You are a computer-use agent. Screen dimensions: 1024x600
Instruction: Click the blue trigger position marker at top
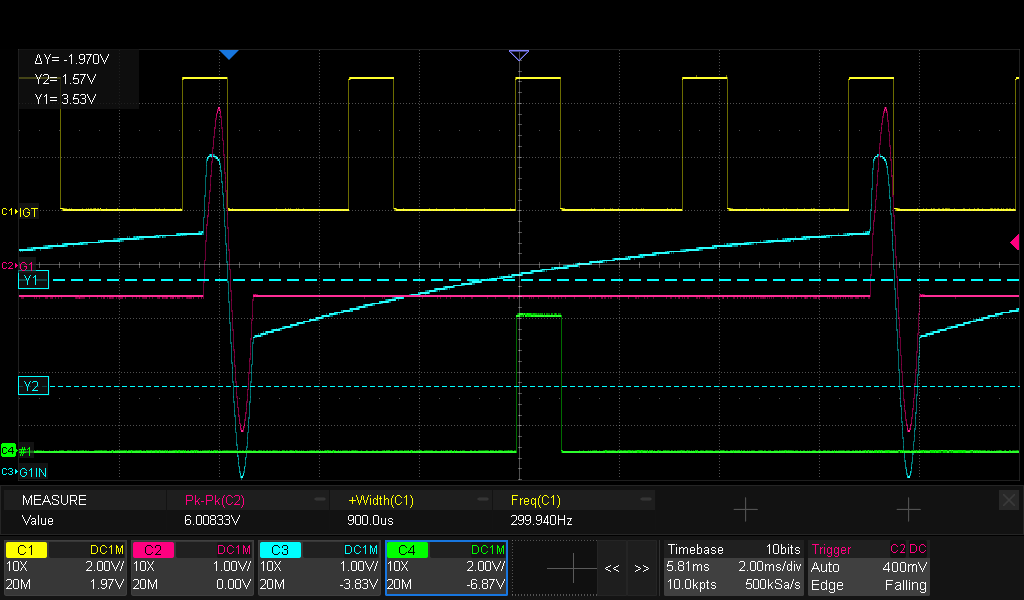[x=229, y=54]
